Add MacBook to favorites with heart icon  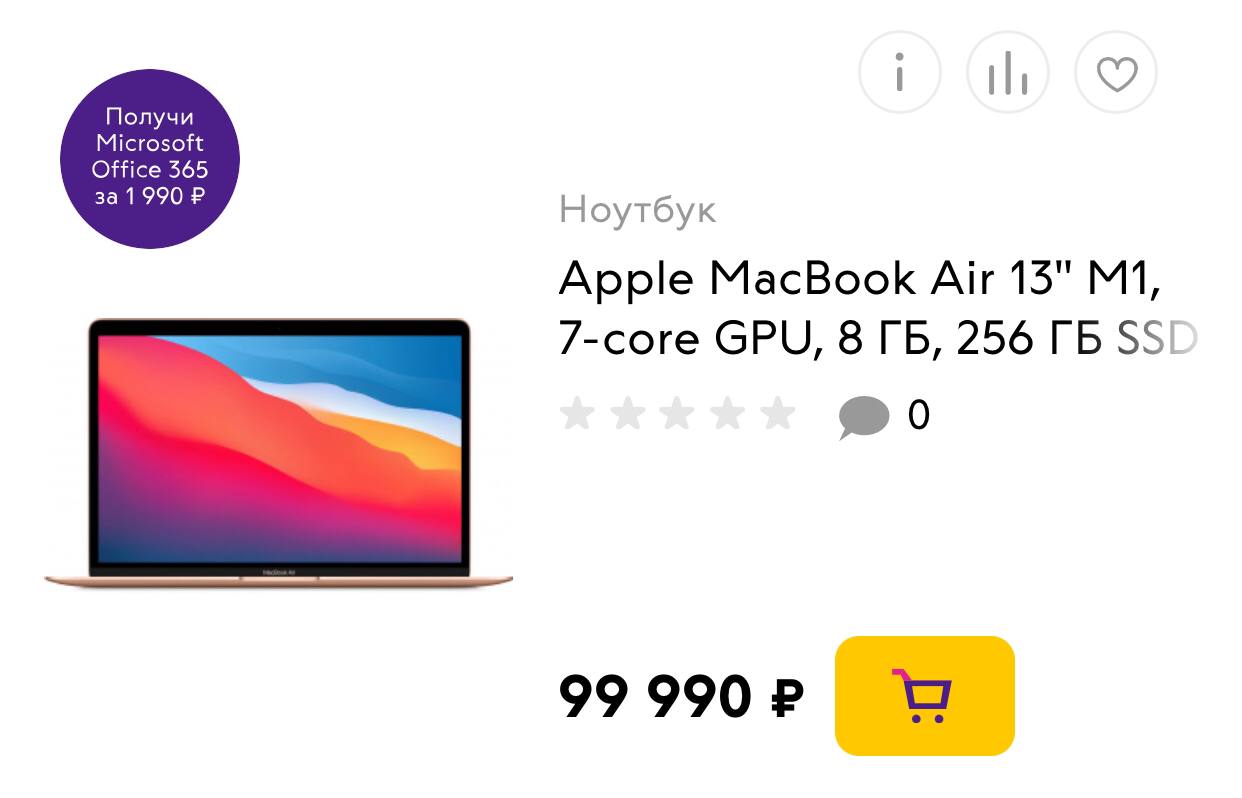pos(1116,72)
